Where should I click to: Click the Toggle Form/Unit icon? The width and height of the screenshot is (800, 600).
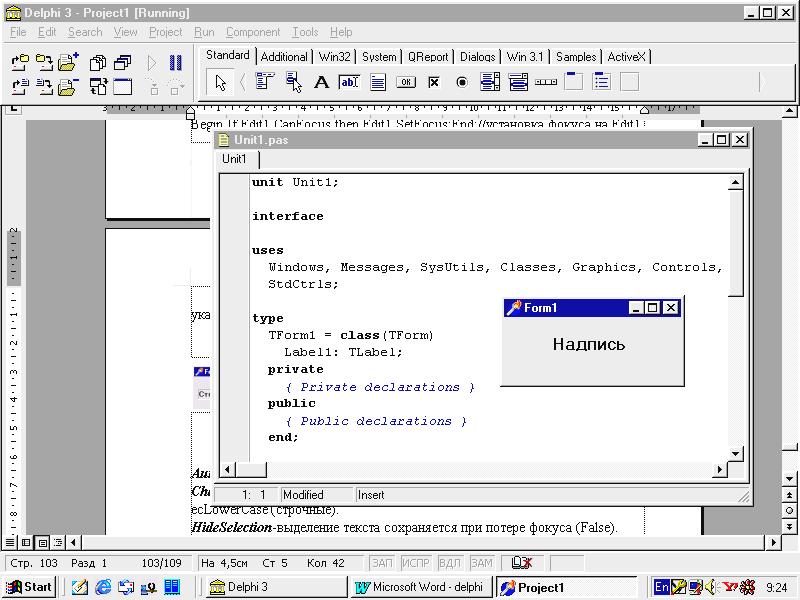coord(98,87)
